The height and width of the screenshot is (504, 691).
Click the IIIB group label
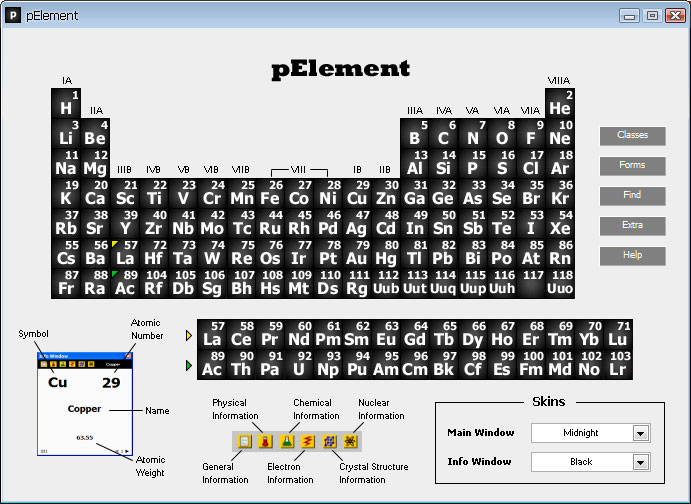[x=124, y=170]
